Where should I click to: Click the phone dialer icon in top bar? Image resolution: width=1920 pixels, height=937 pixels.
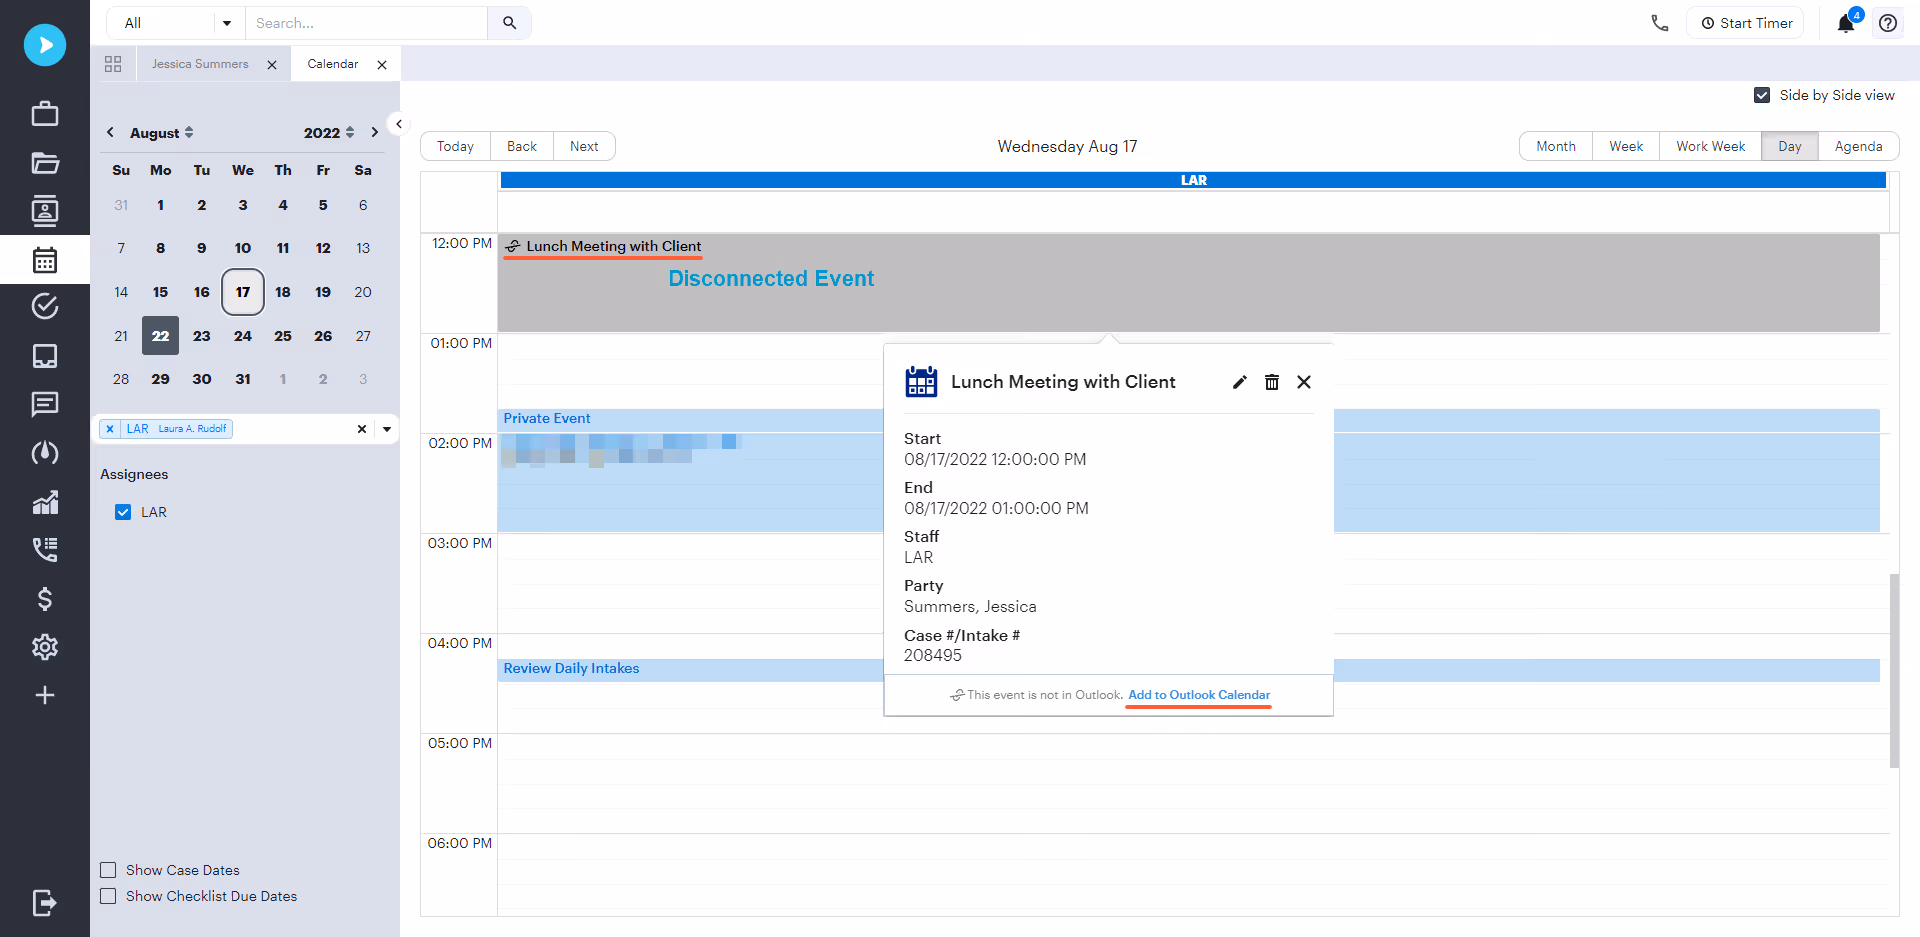click(1660, 23)
